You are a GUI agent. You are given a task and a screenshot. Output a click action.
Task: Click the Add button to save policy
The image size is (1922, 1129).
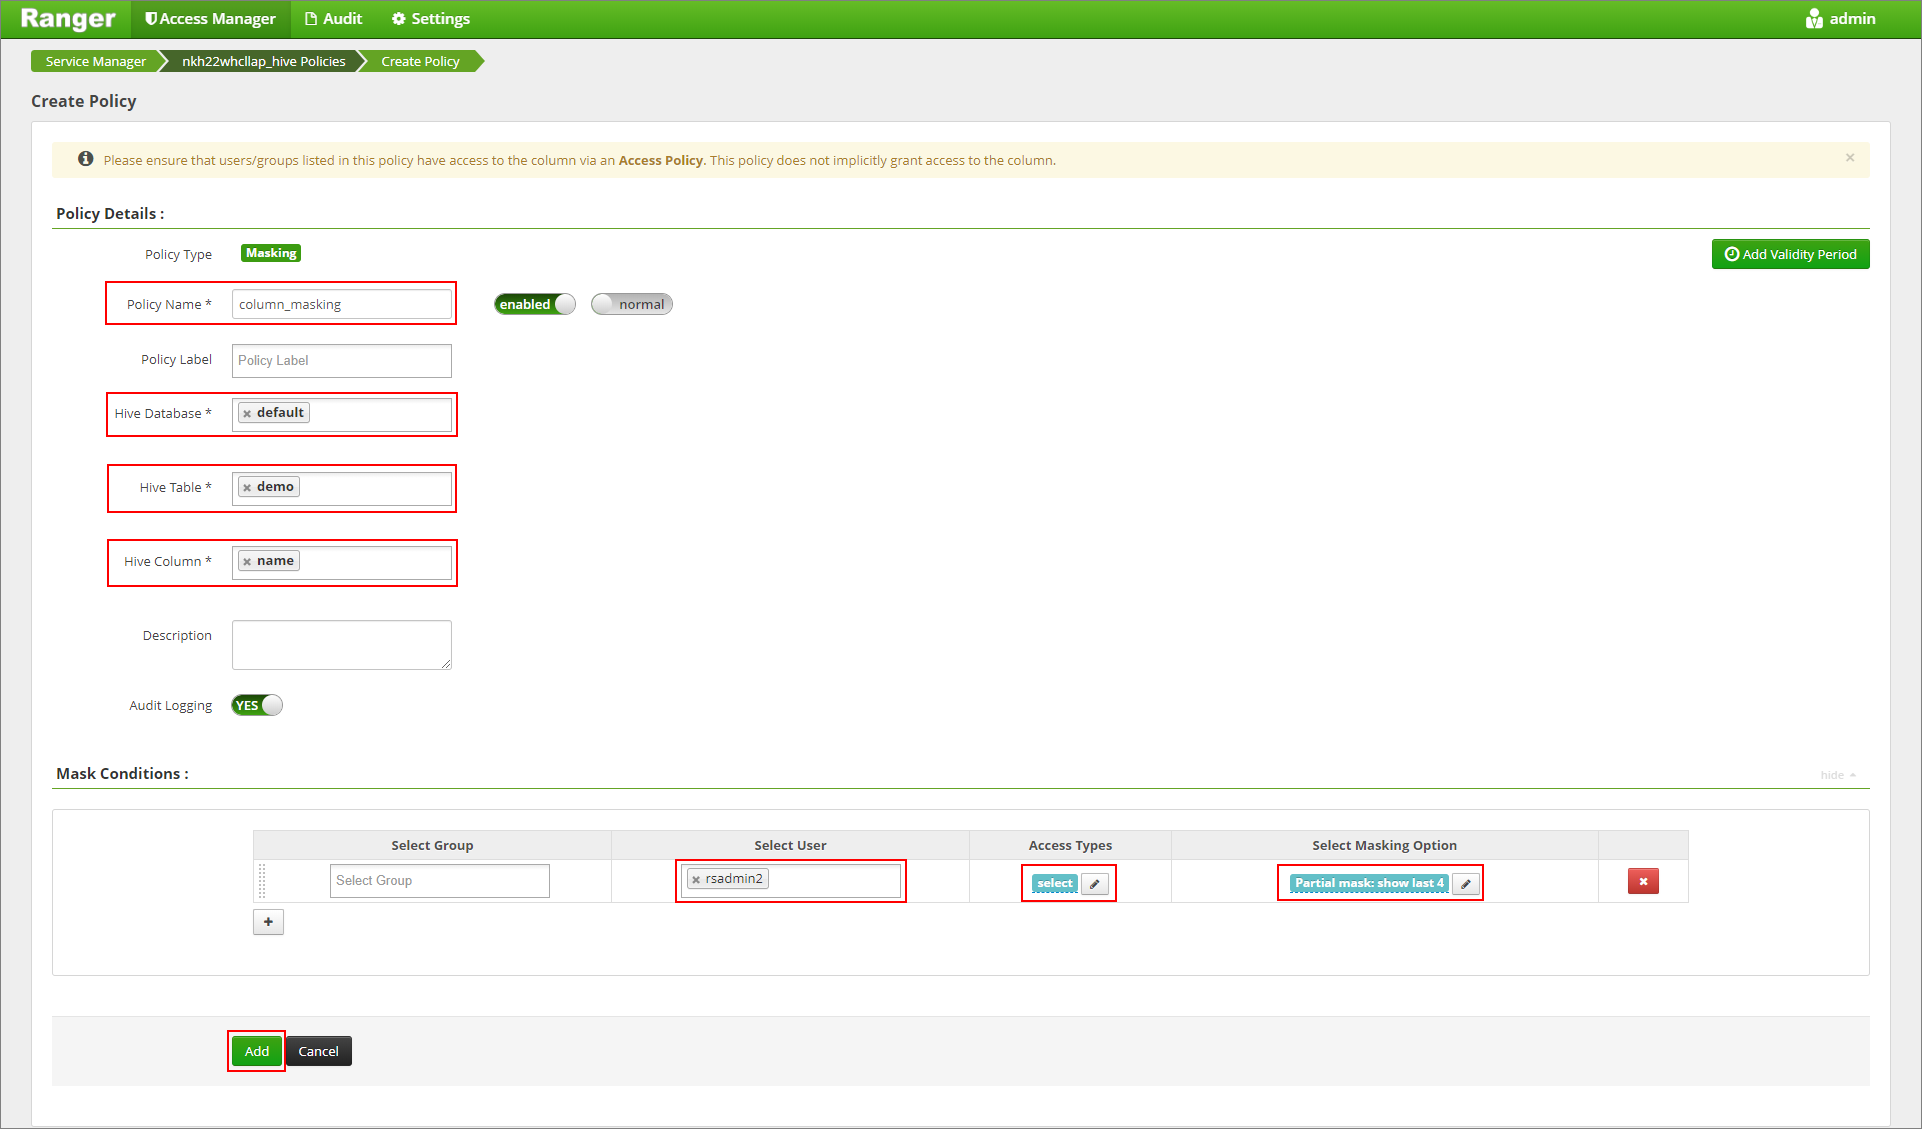point(257,1051)
